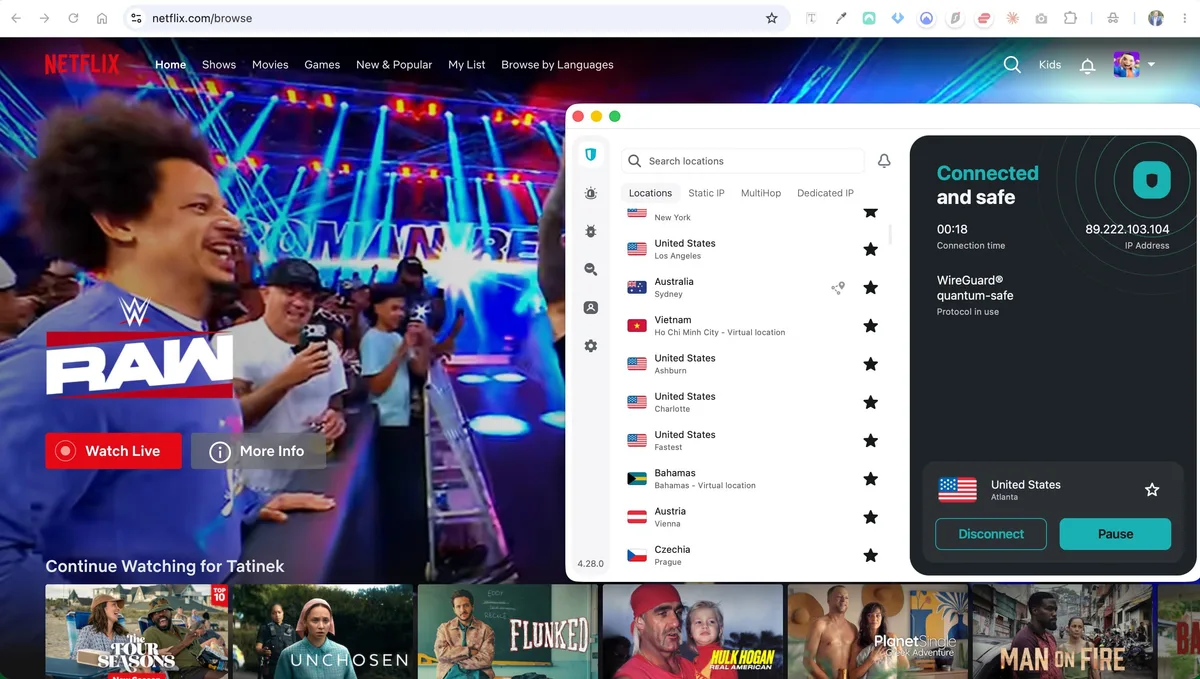The width and height of the screenshot is (1200, 679).
Task: Click the VPN notifications bell icon
Action: pos(884,161)
